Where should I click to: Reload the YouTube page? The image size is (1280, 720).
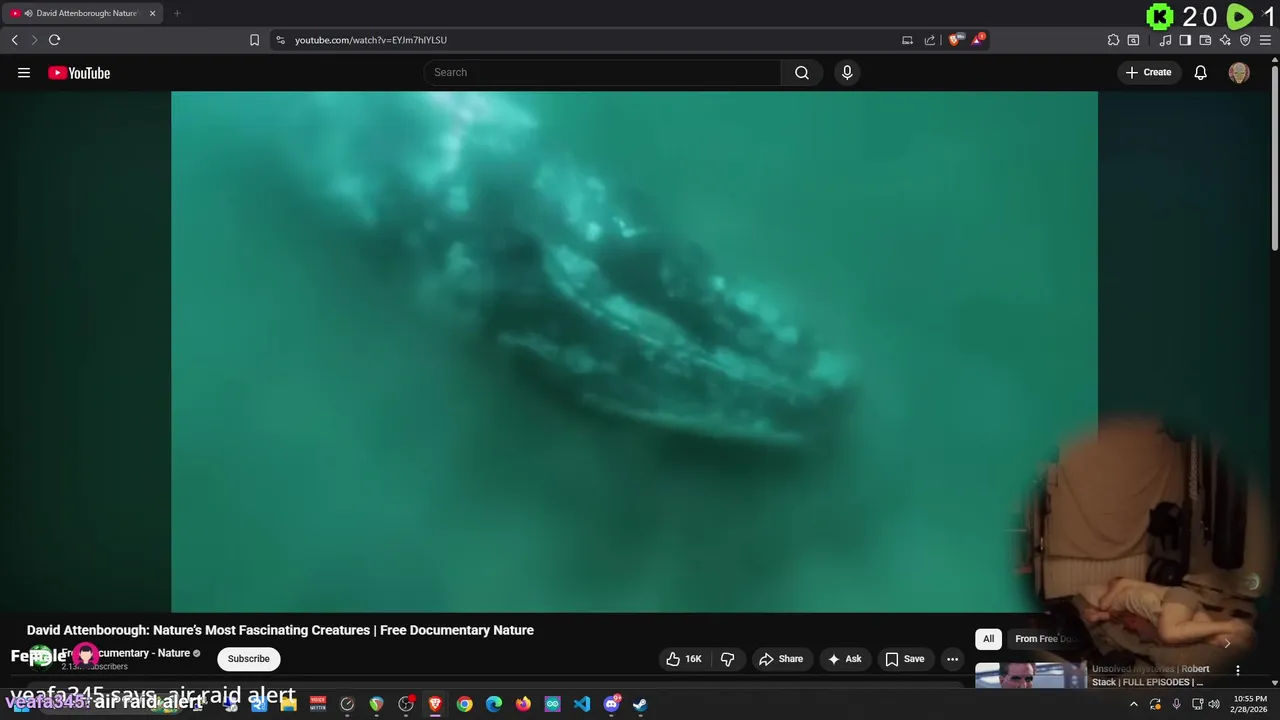click(x=54, y=40)
